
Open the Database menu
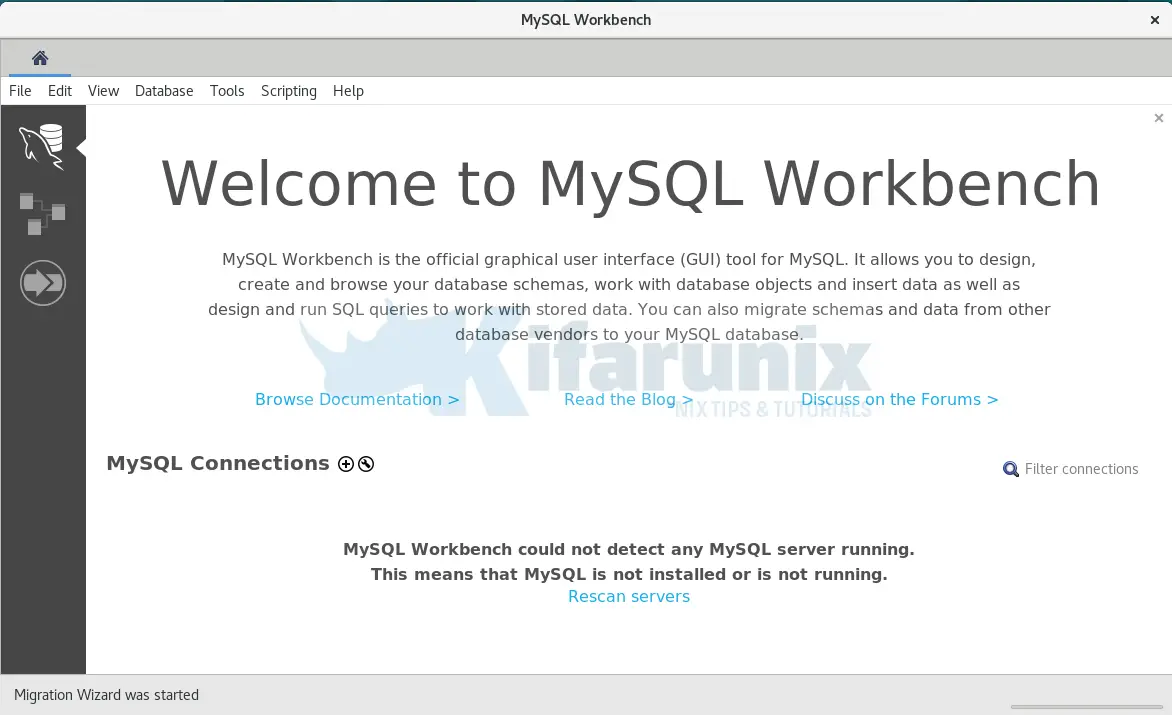point(164,91)
